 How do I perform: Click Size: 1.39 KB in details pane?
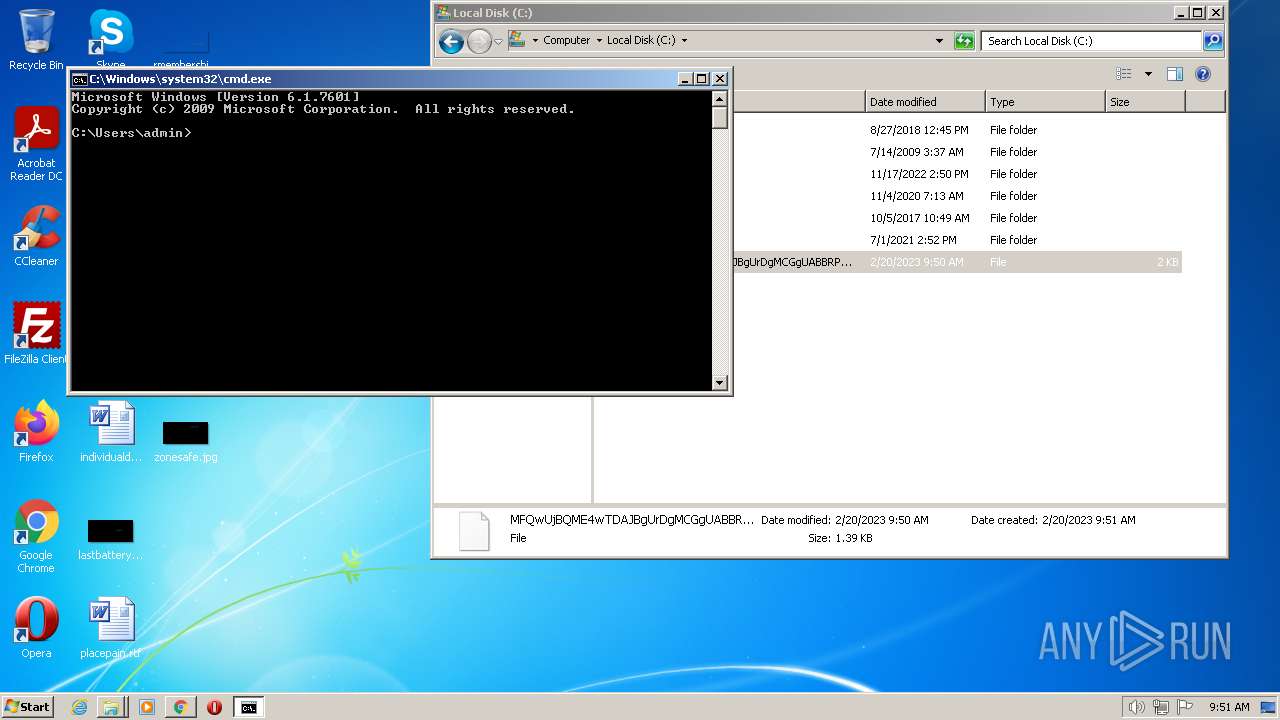[840, 538]
